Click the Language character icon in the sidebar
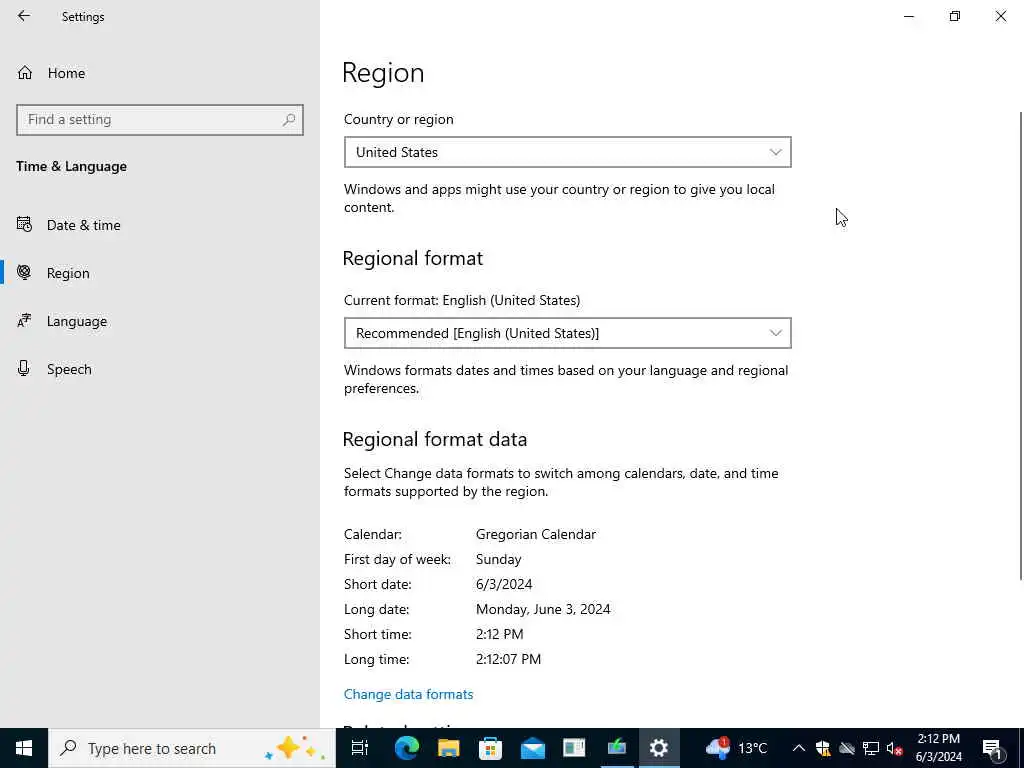Screen dimensions: 1024x768 point(24,321)
